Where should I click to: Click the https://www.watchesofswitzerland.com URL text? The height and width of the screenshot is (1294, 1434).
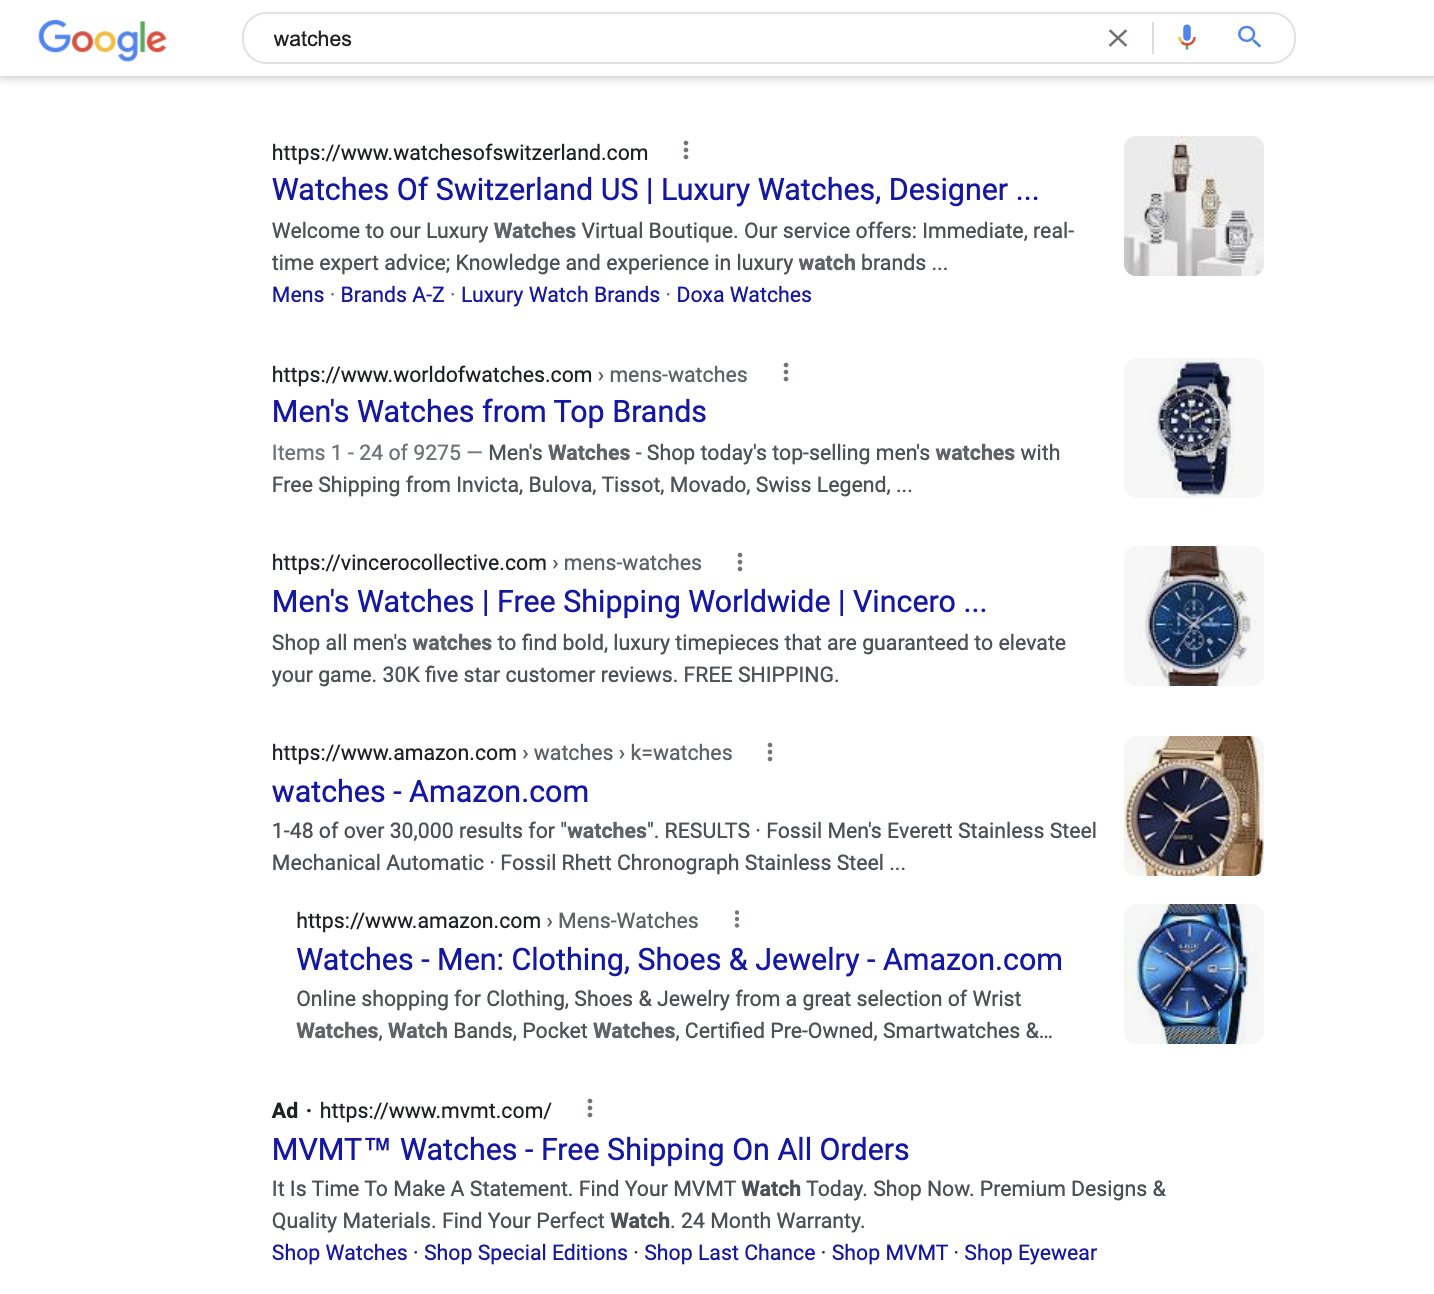pyautogui.click(x=460, y=153)
